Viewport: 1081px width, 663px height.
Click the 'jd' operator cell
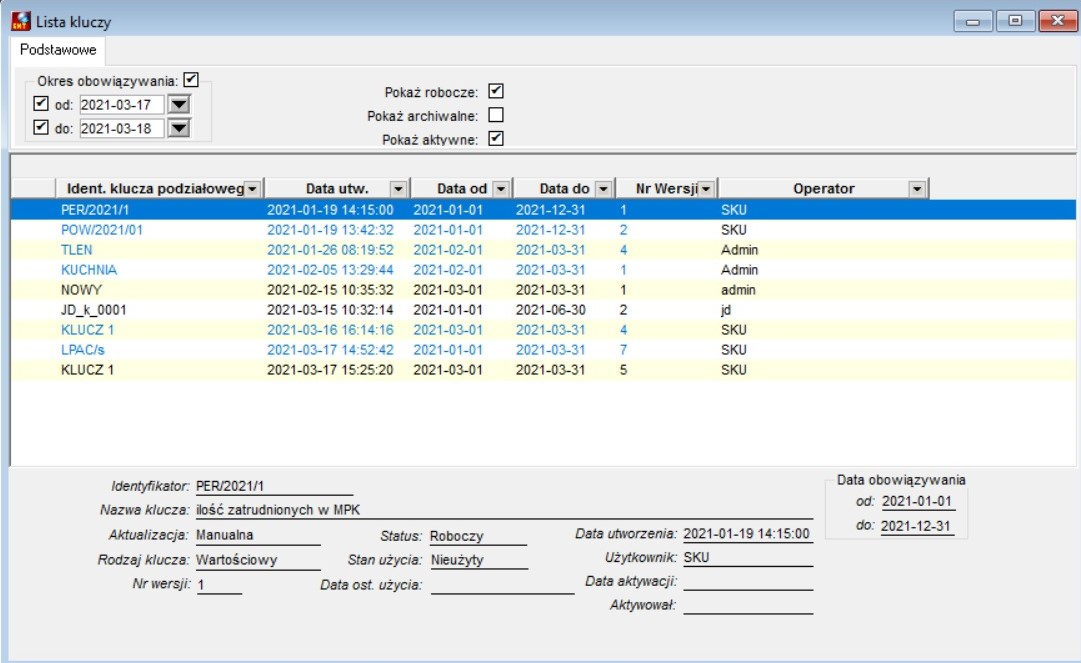[x=726, y=310]
